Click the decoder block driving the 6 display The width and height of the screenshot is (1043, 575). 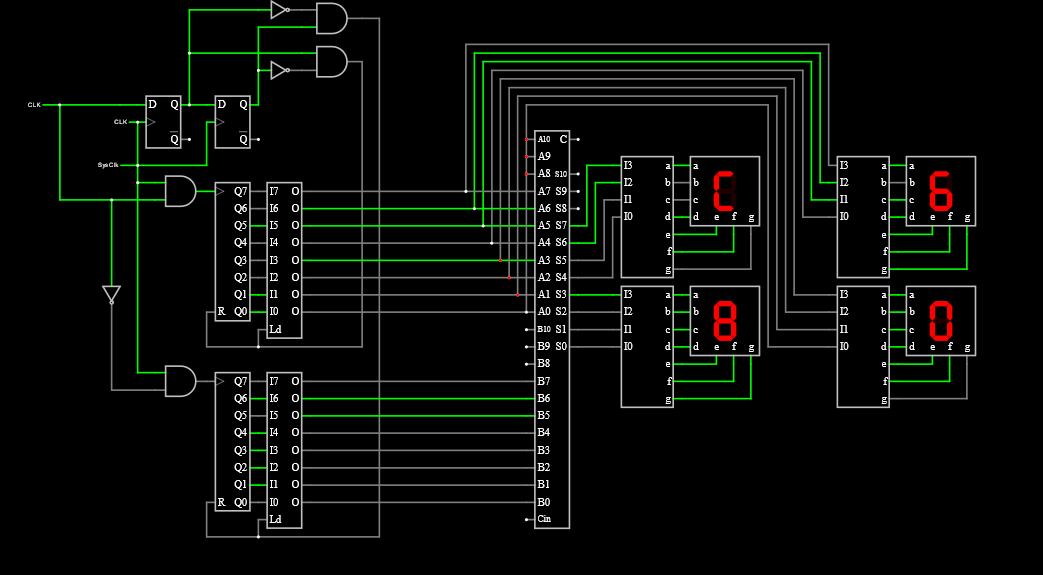point(863,216)
